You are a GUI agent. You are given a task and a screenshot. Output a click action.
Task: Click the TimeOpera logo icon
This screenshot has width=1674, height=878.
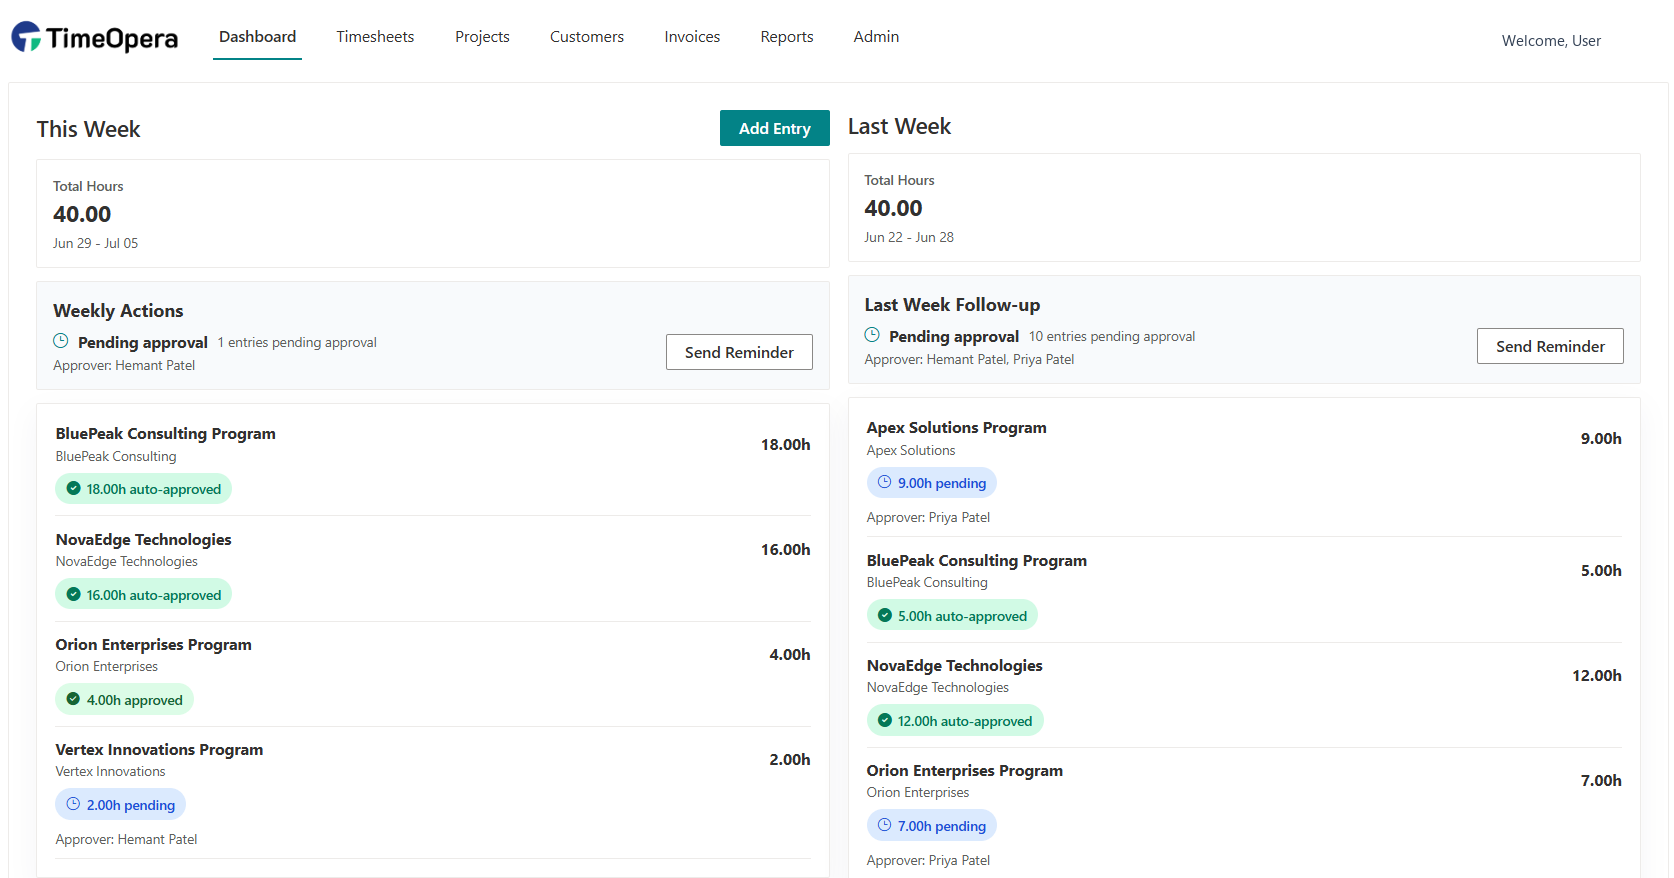coord(26,37)
